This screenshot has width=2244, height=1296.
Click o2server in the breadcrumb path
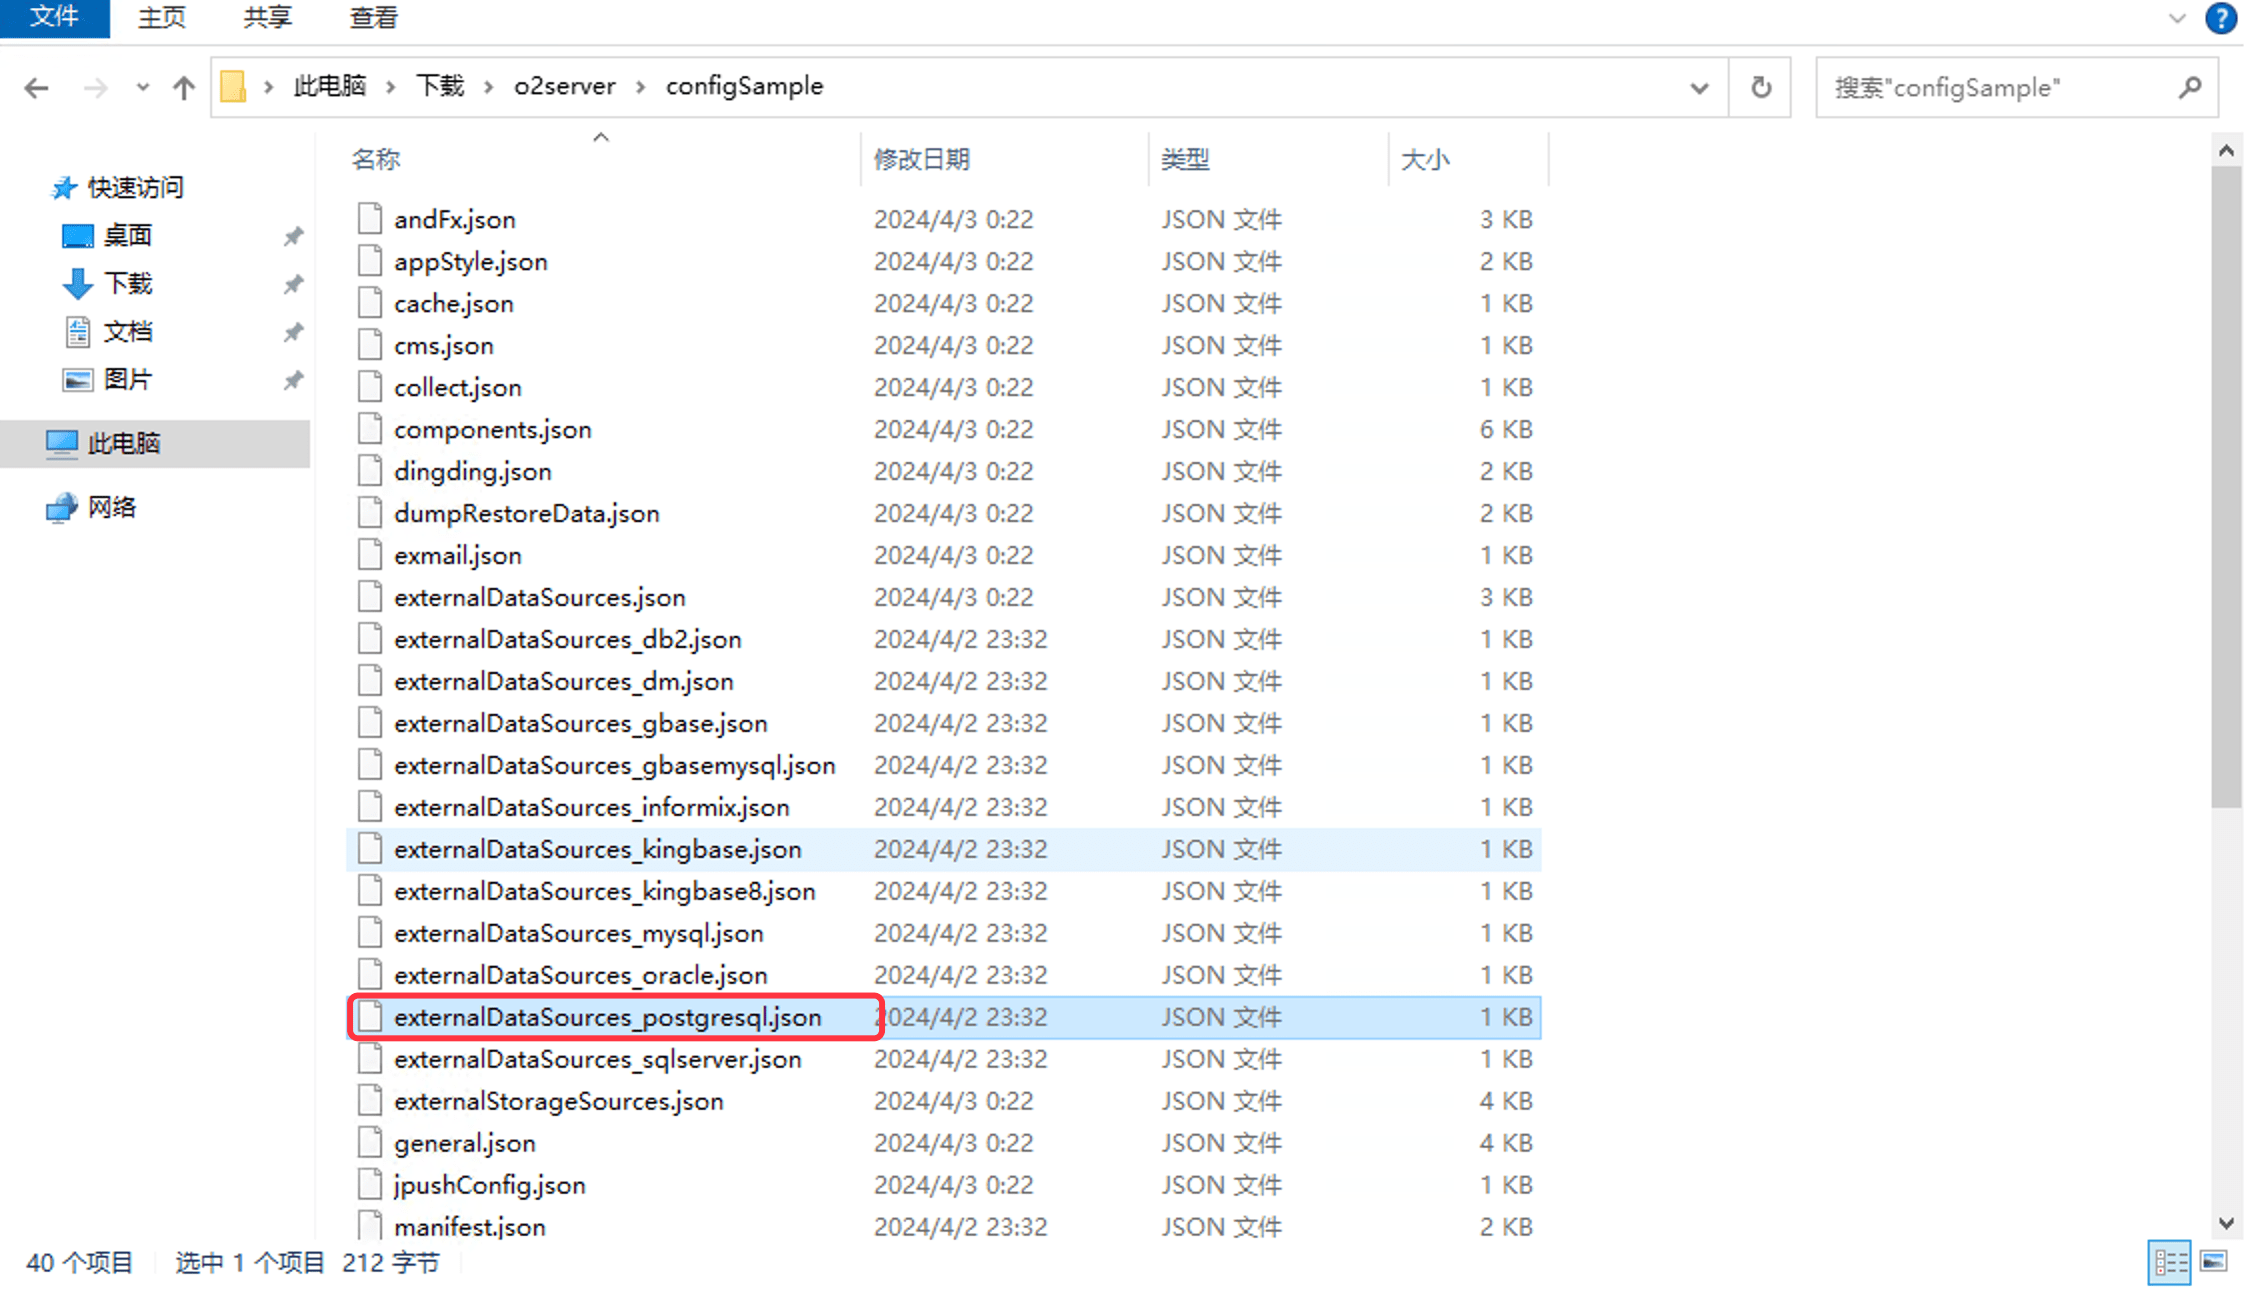click(564, 87)
